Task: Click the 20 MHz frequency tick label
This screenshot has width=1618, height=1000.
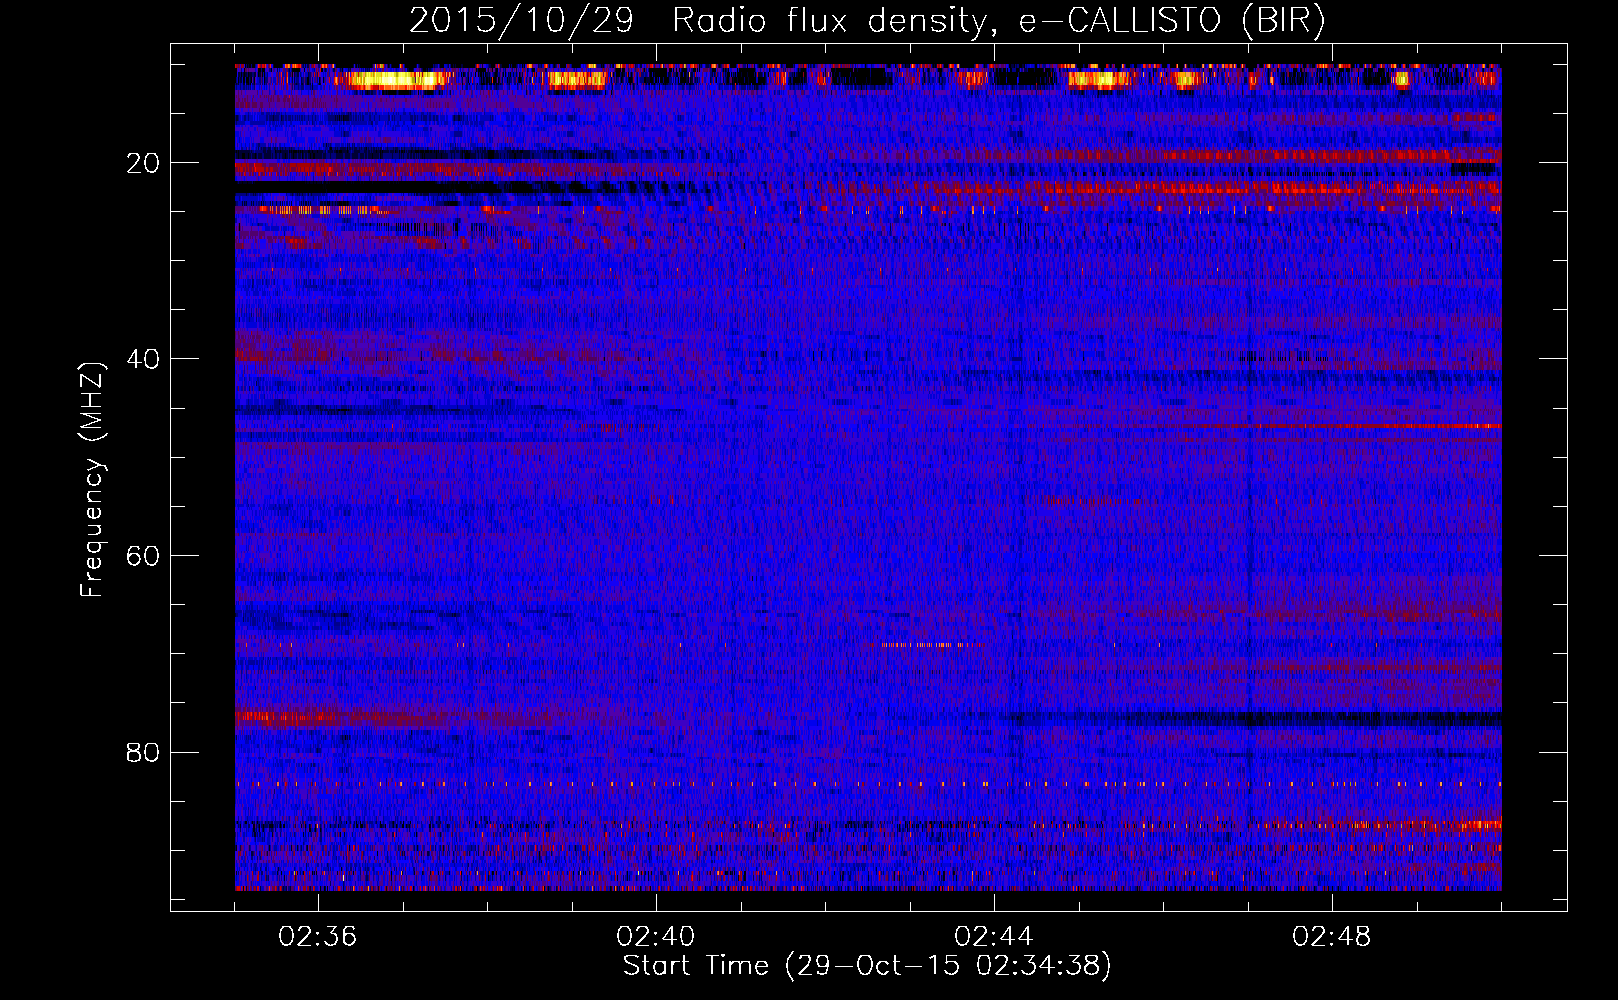Action: pos(144,163)
